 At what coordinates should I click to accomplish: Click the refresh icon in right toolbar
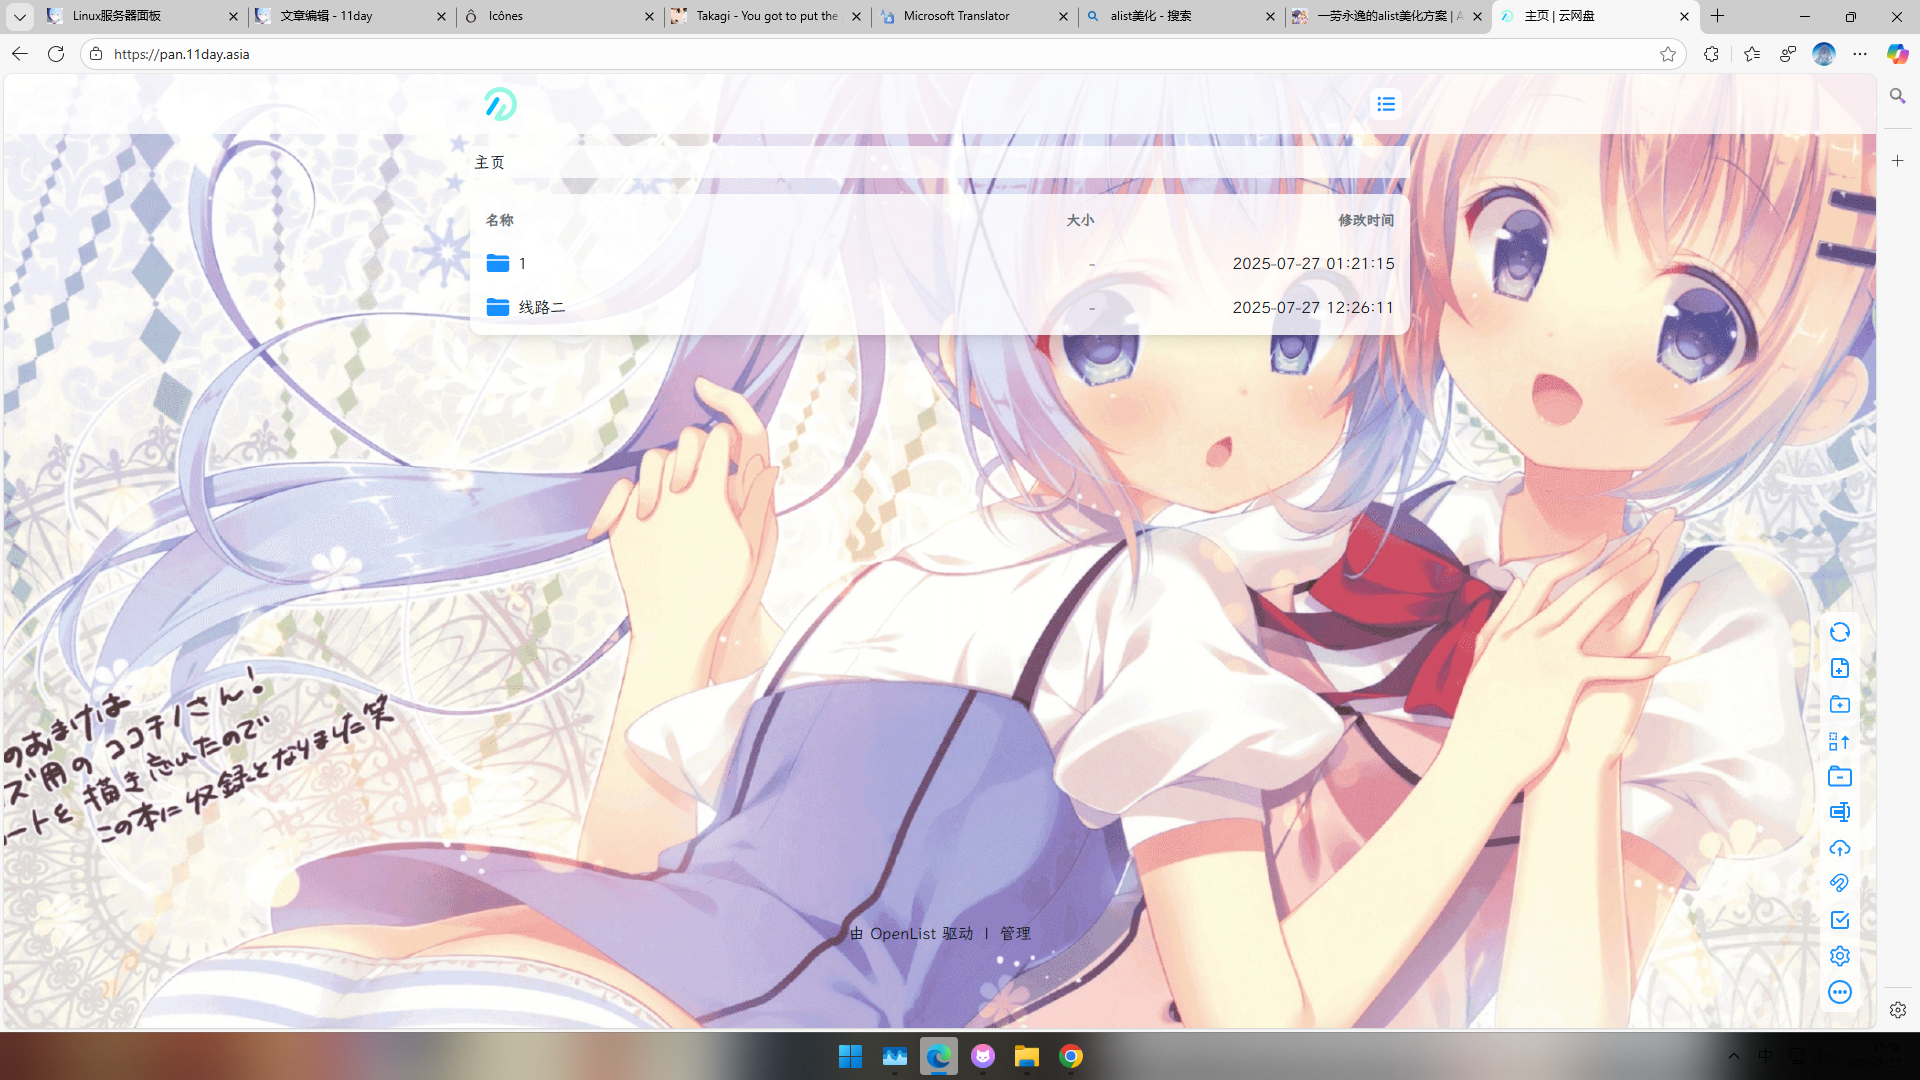click(x=1839, y=632)
